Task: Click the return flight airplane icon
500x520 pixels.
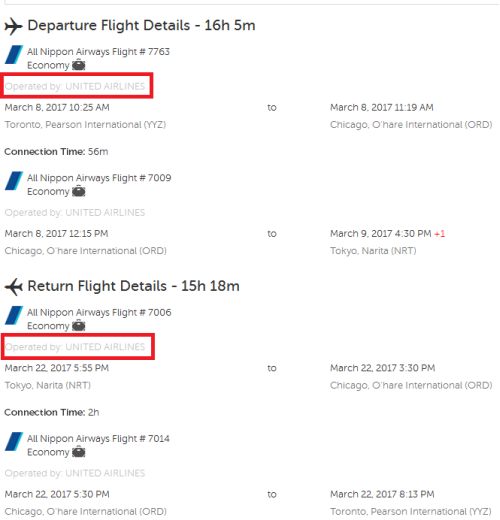Action: click(x=14, y=287)
